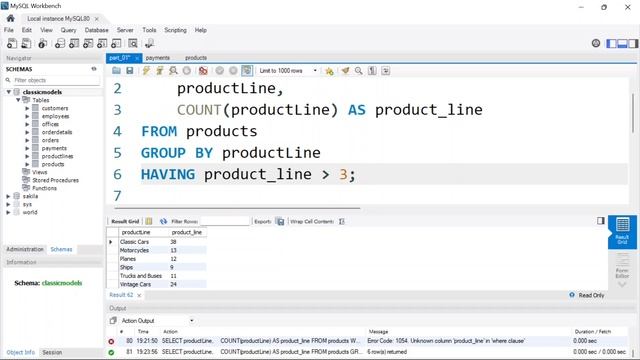Select the Result Grid side button
This screenshot has width=640, height=360.
pos(622,231)
